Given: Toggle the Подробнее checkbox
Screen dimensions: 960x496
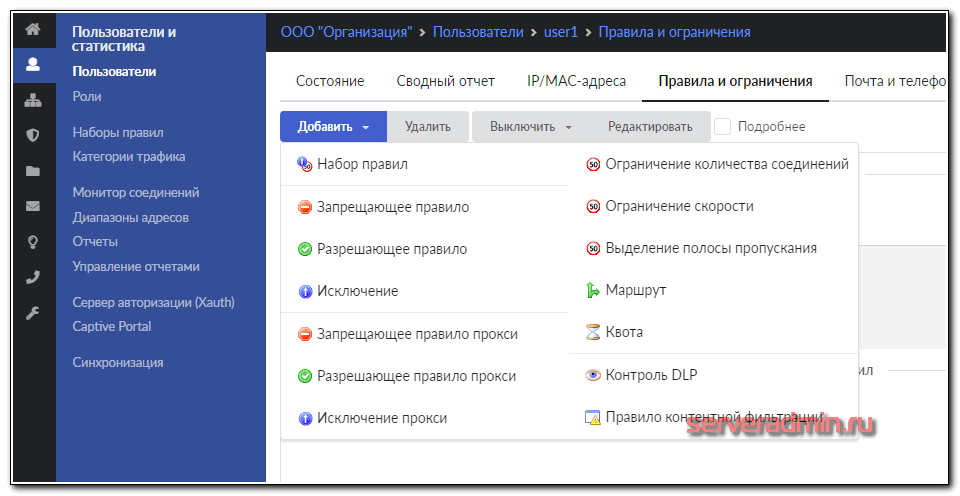Looking at the screenshot, I should (x=722, y=127).
